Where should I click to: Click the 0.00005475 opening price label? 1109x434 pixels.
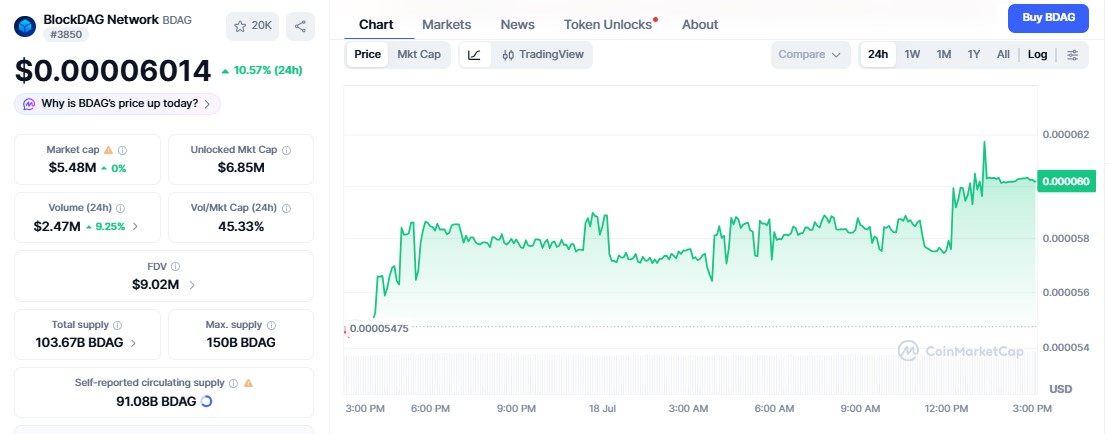[x=379, y=329]
